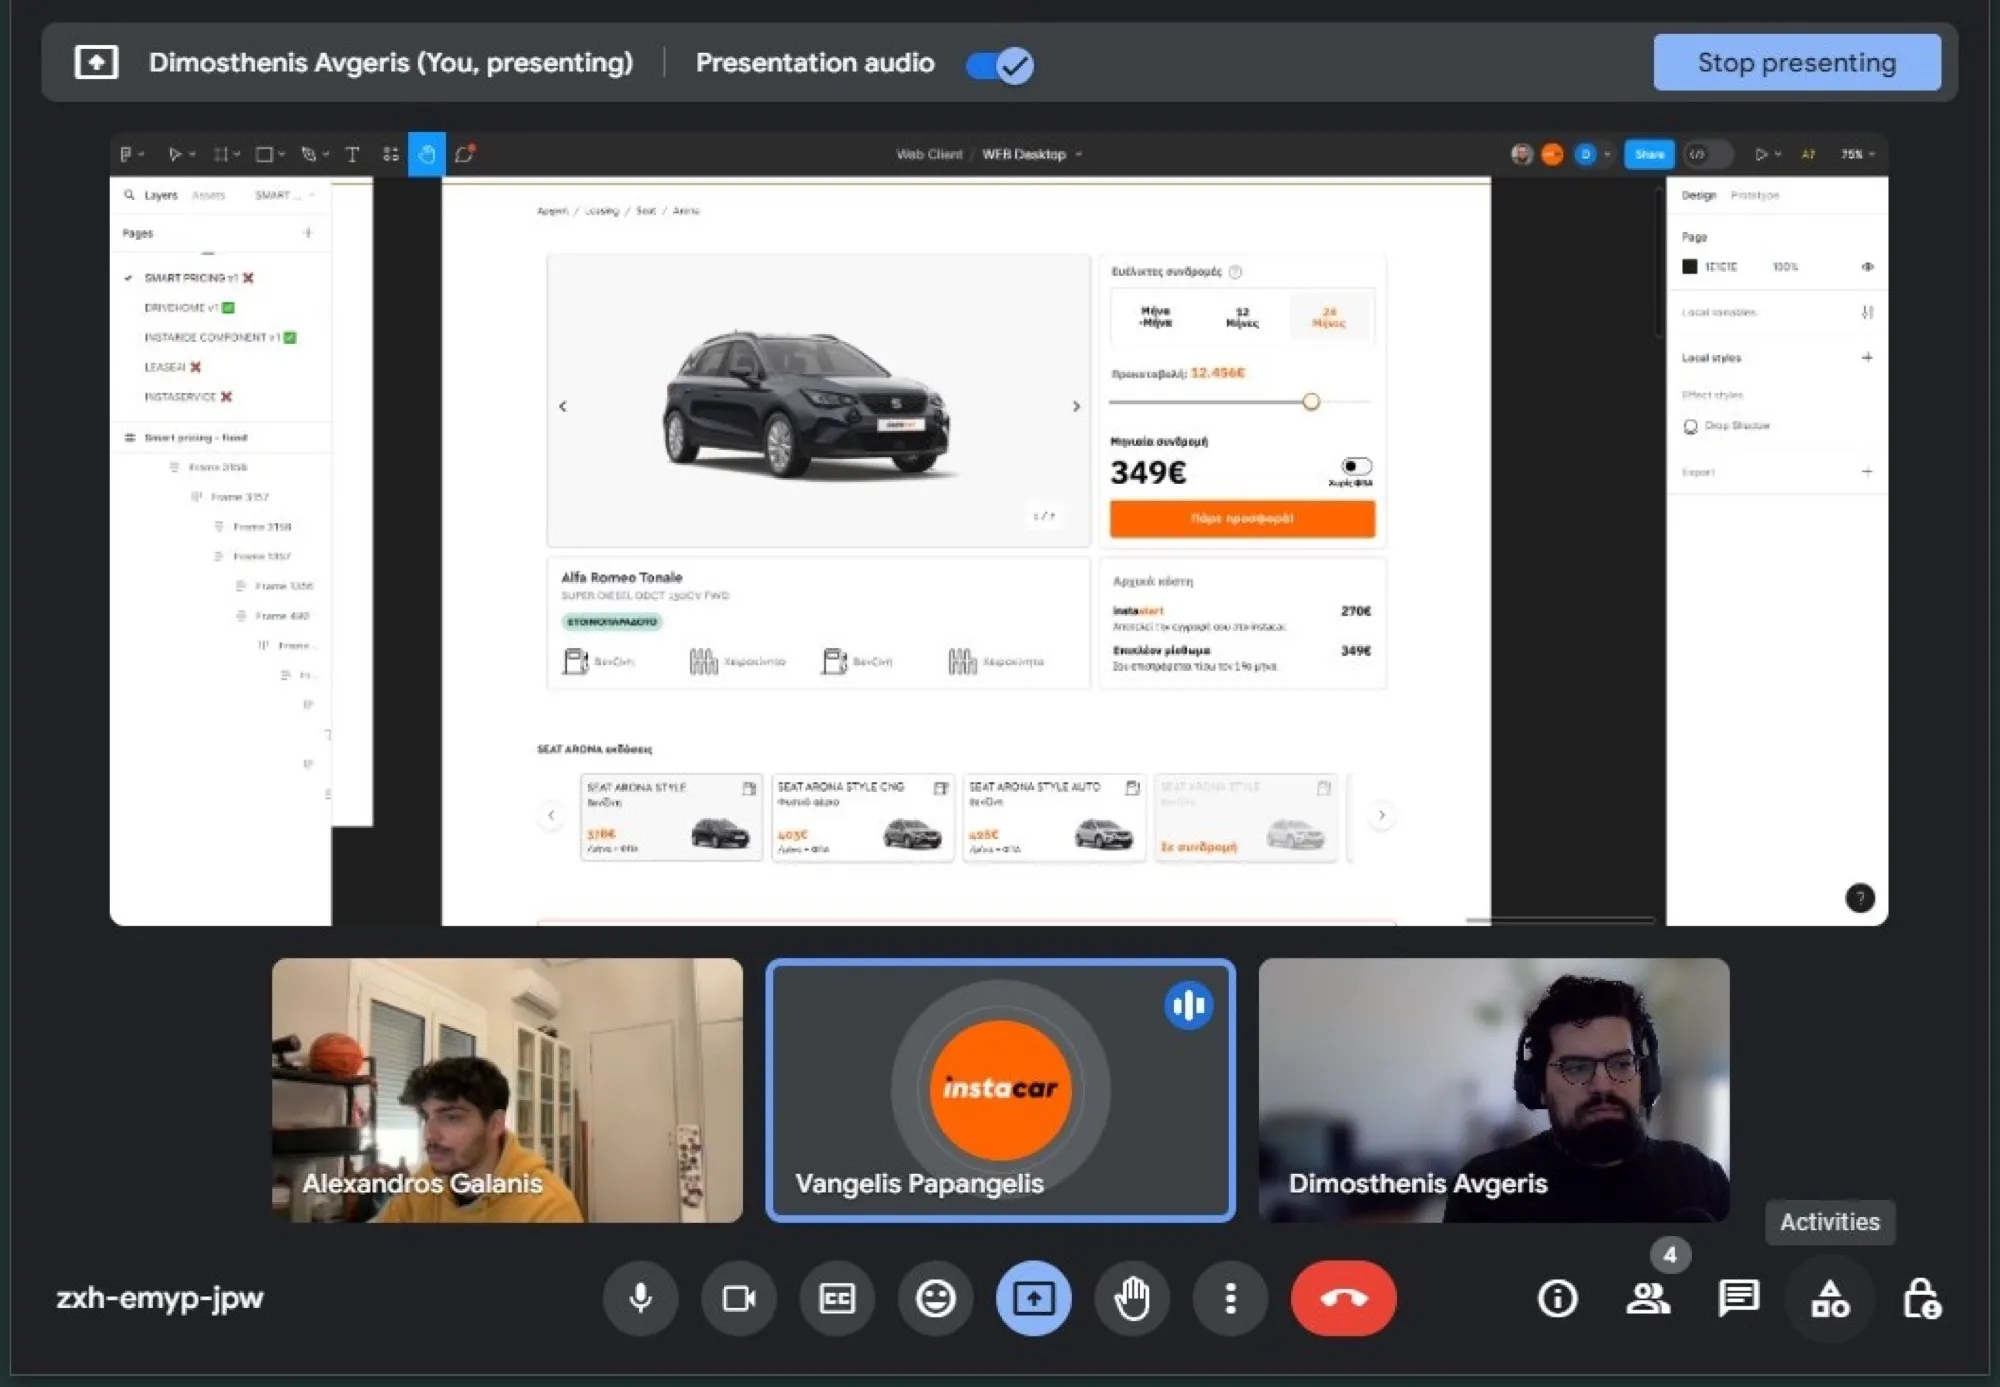This screenshot has width=2000, height=1387.
Task: Toggle the microphone in Meet controls
Action: tap(640, 1298)
